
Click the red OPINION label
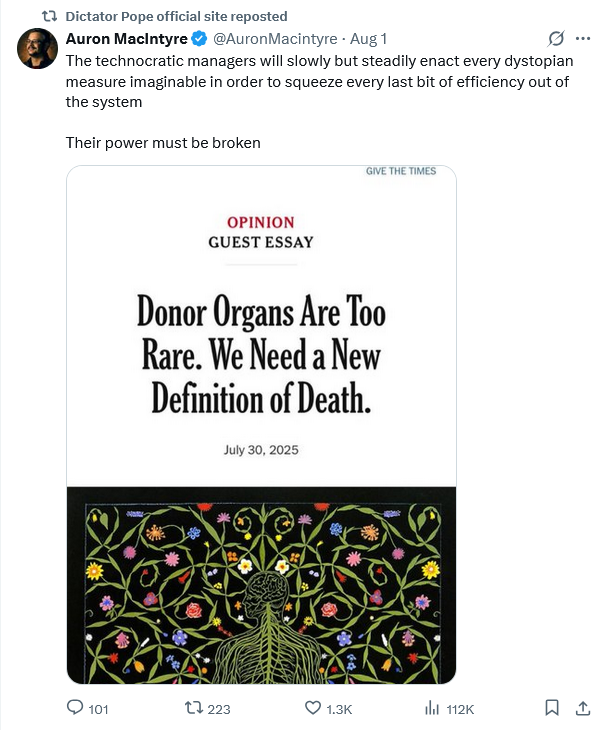(260, 222)
